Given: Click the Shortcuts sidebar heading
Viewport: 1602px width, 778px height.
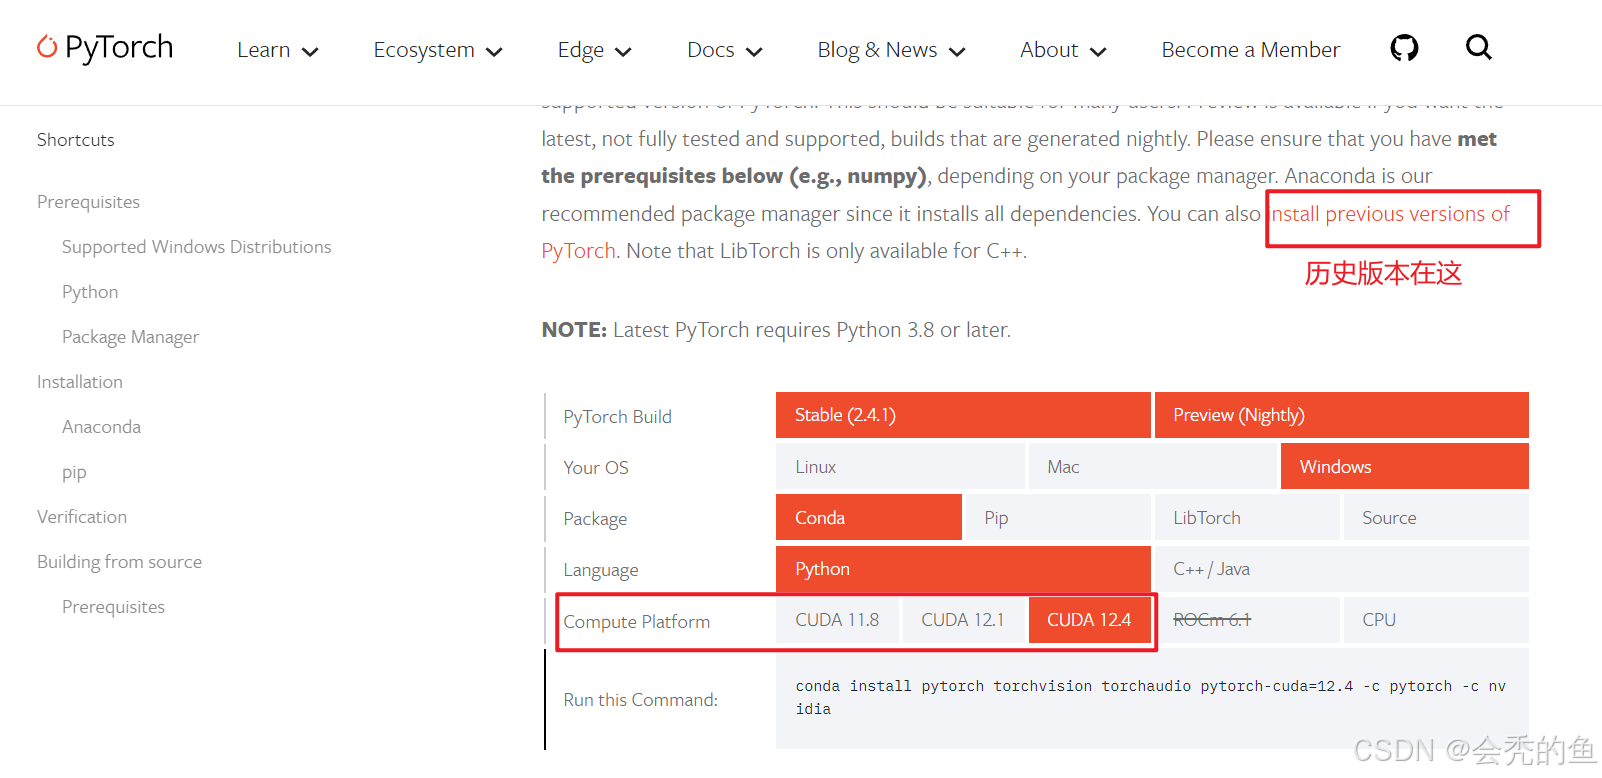Looking at the screenshot, I should (x=76, y=140).
